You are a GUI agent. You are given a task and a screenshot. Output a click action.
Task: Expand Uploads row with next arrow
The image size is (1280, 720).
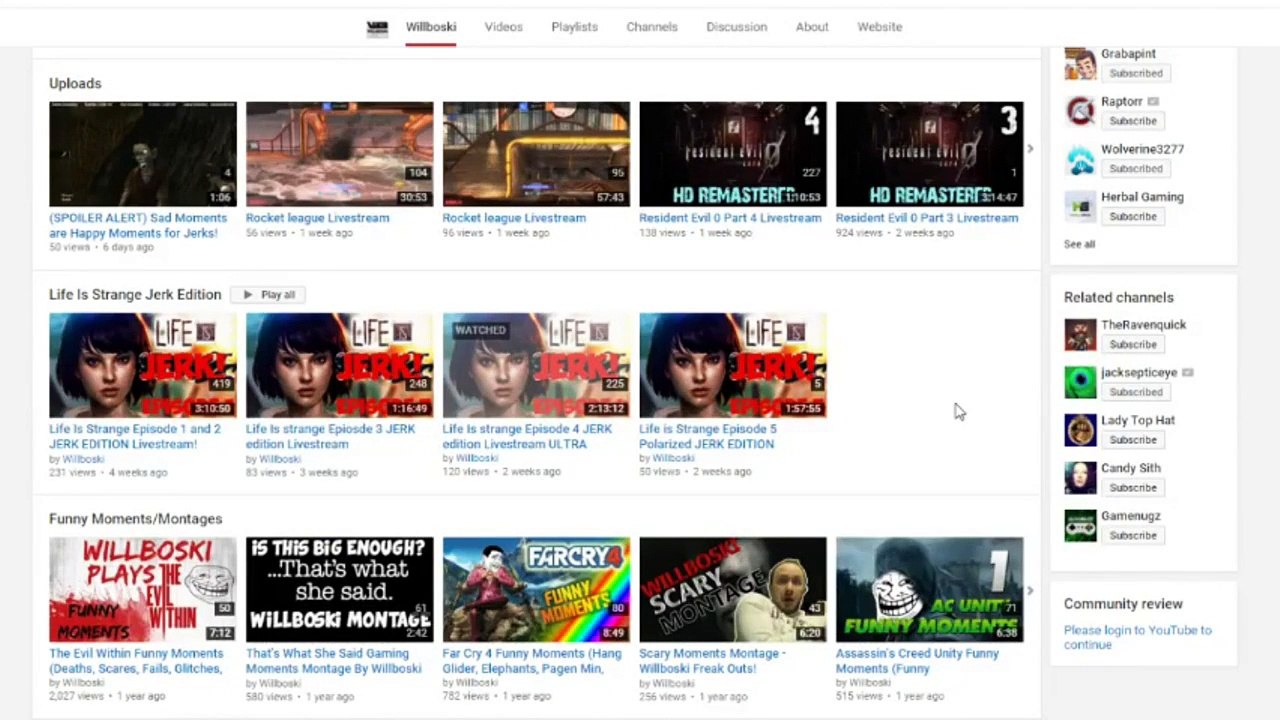coord(1030,150)
